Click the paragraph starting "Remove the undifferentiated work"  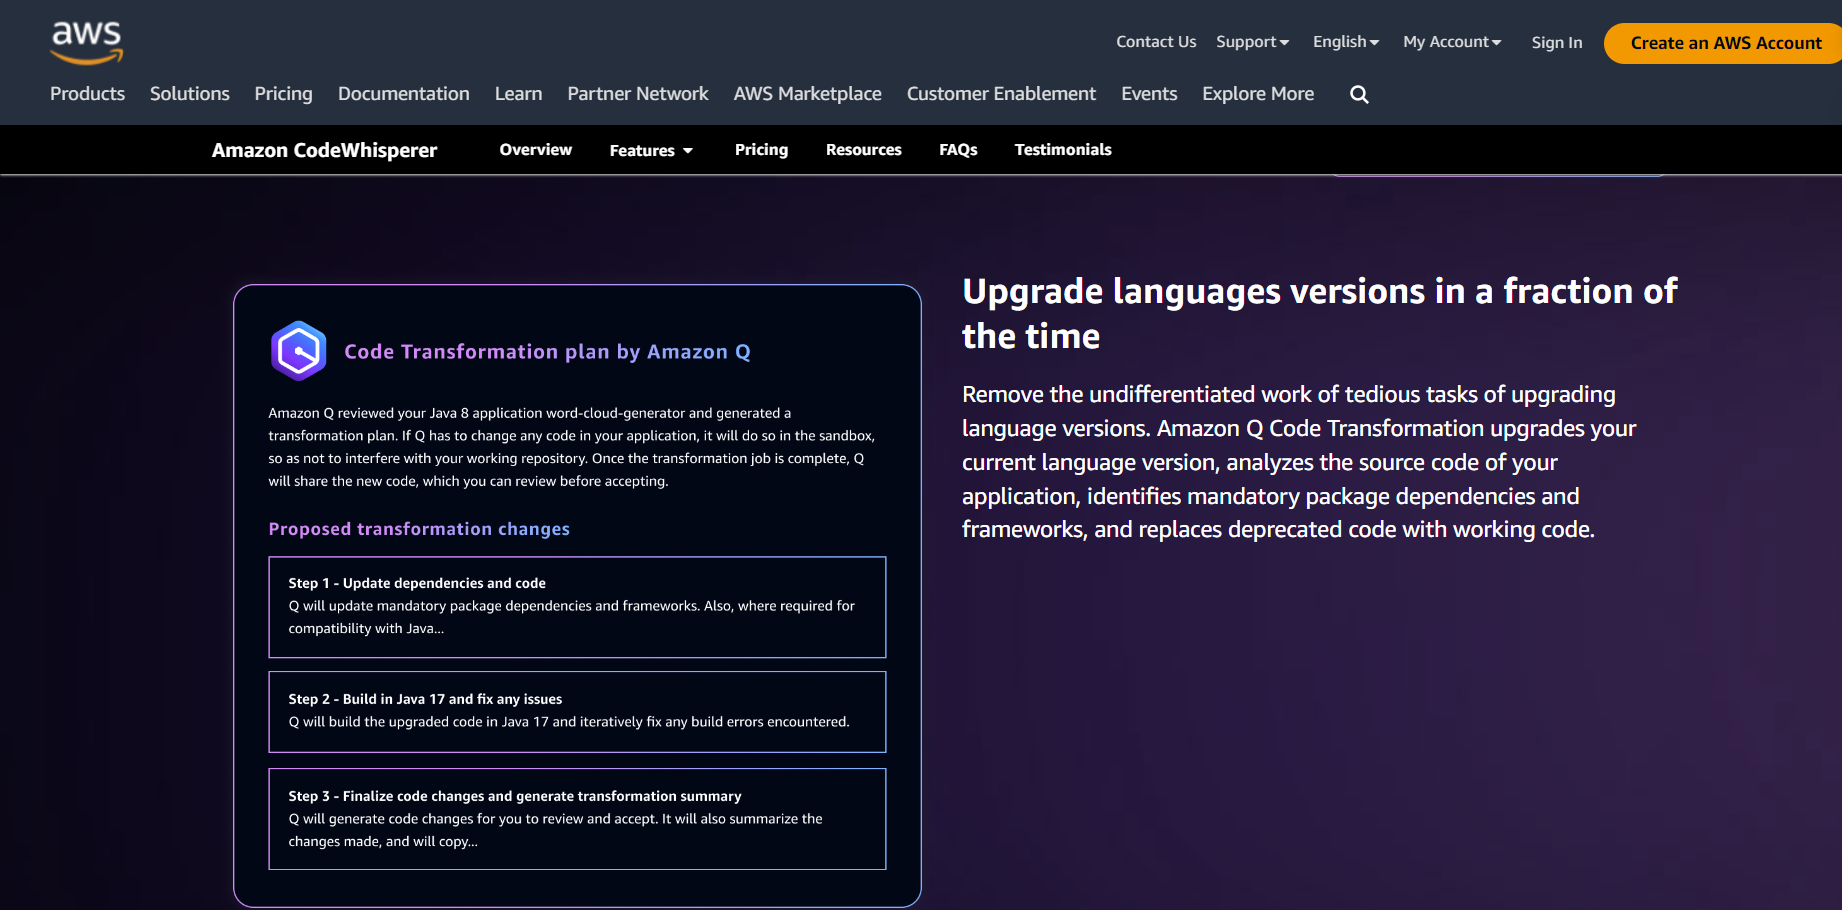pyautogui.click(x=1298, y=462)
